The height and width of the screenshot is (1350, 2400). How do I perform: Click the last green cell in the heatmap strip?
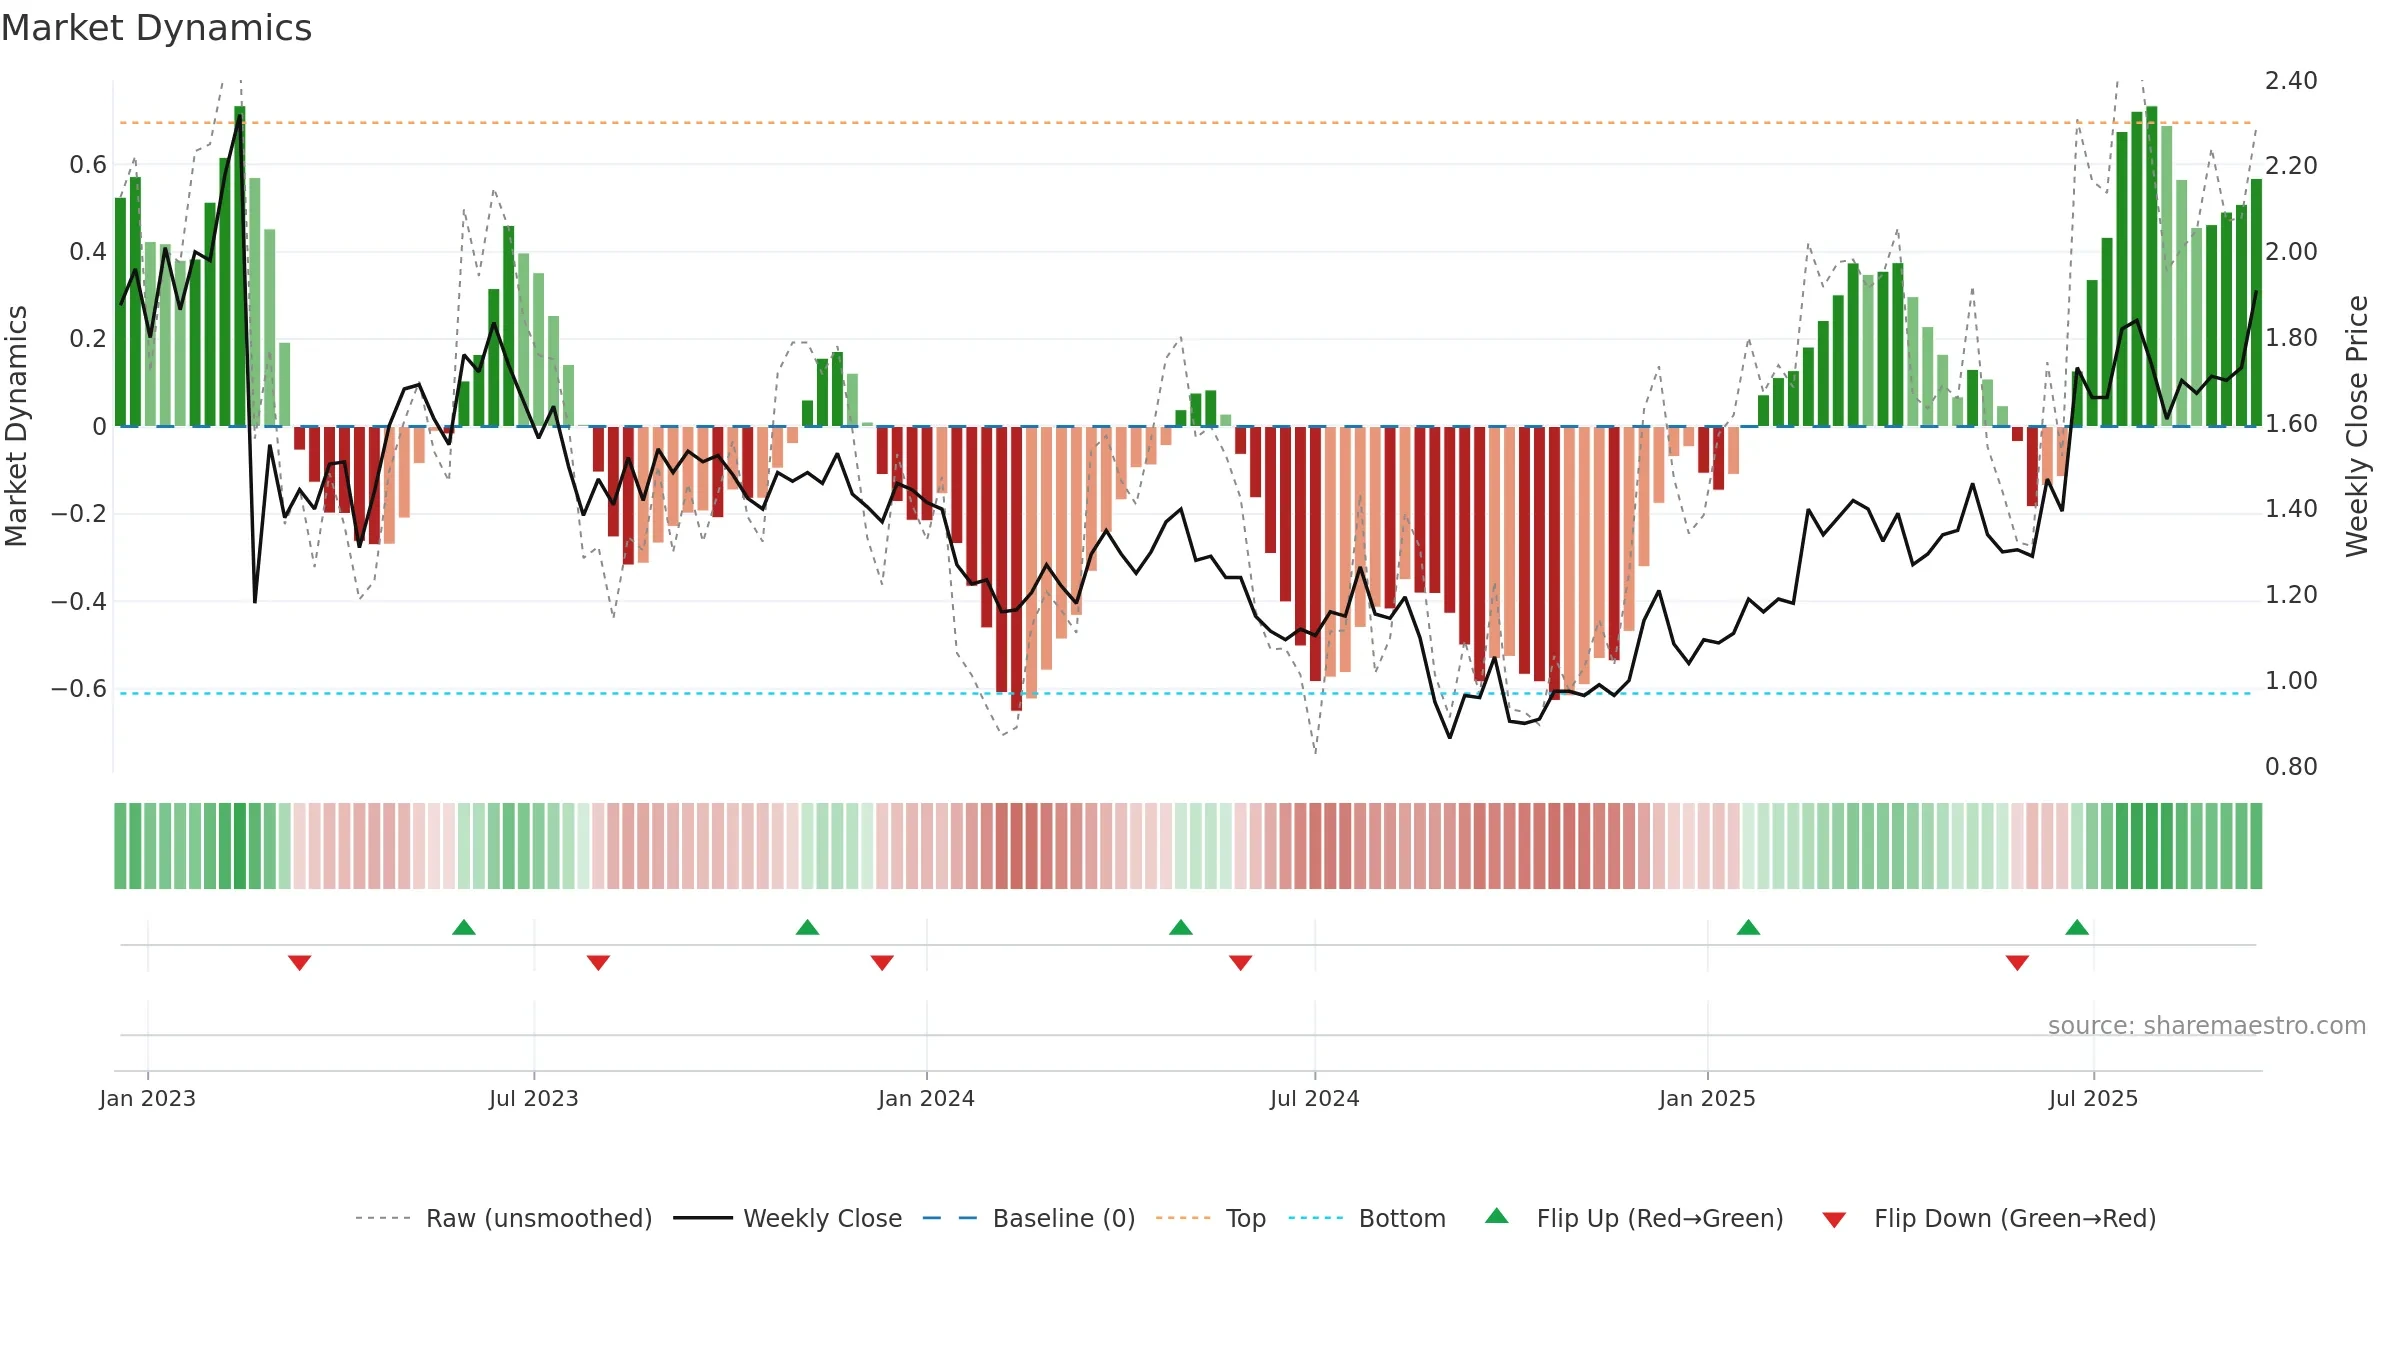click(x=2257, y=846)
